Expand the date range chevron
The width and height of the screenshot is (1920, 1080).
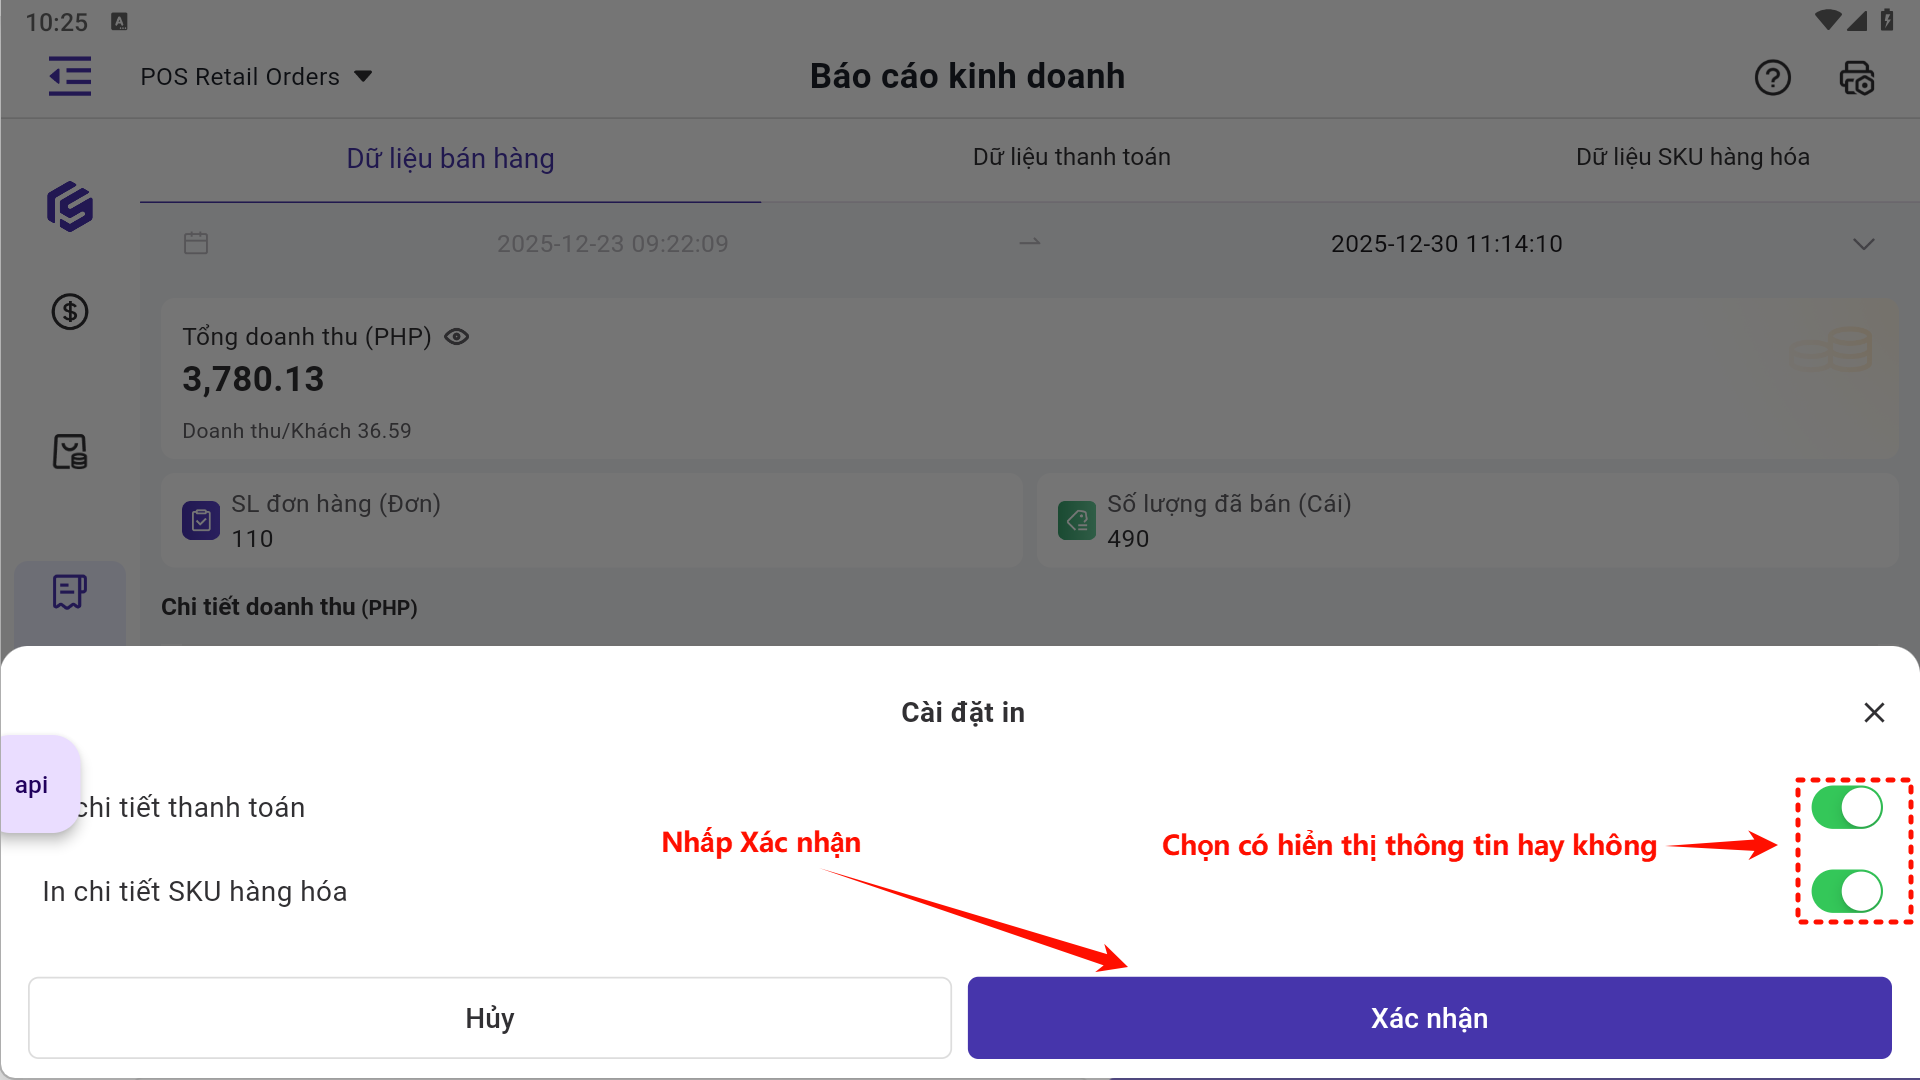point(1863,244)
